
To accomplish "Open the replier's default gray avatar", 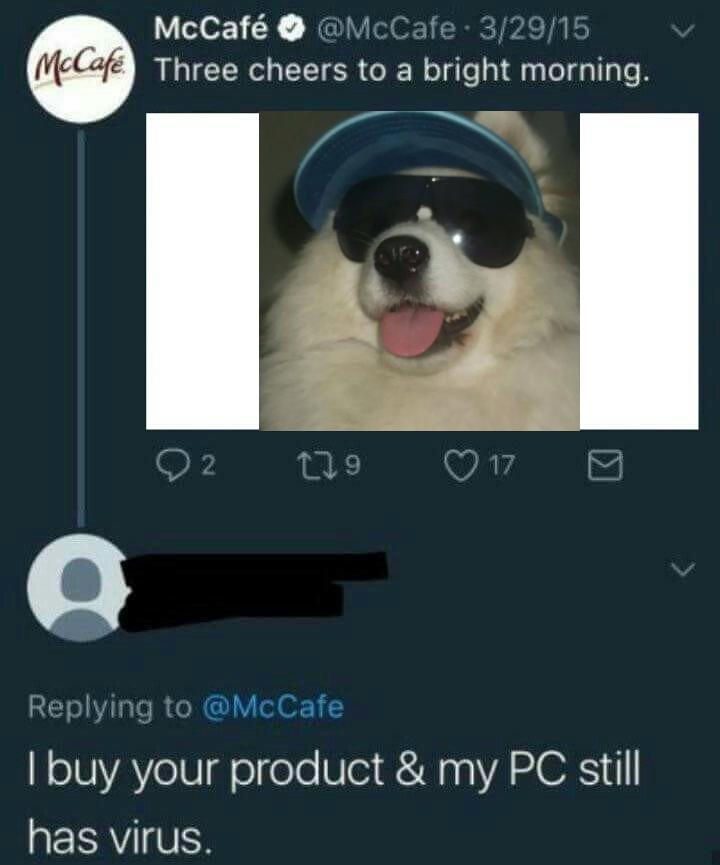I will pos(81,587).
